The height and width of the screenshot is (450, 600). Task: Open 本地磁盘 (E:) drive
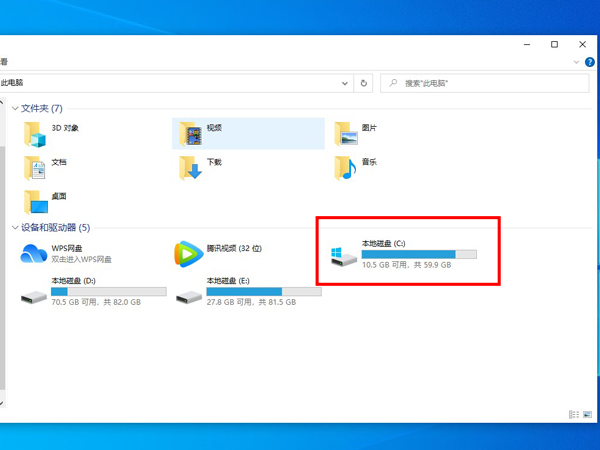click(190, 291)
